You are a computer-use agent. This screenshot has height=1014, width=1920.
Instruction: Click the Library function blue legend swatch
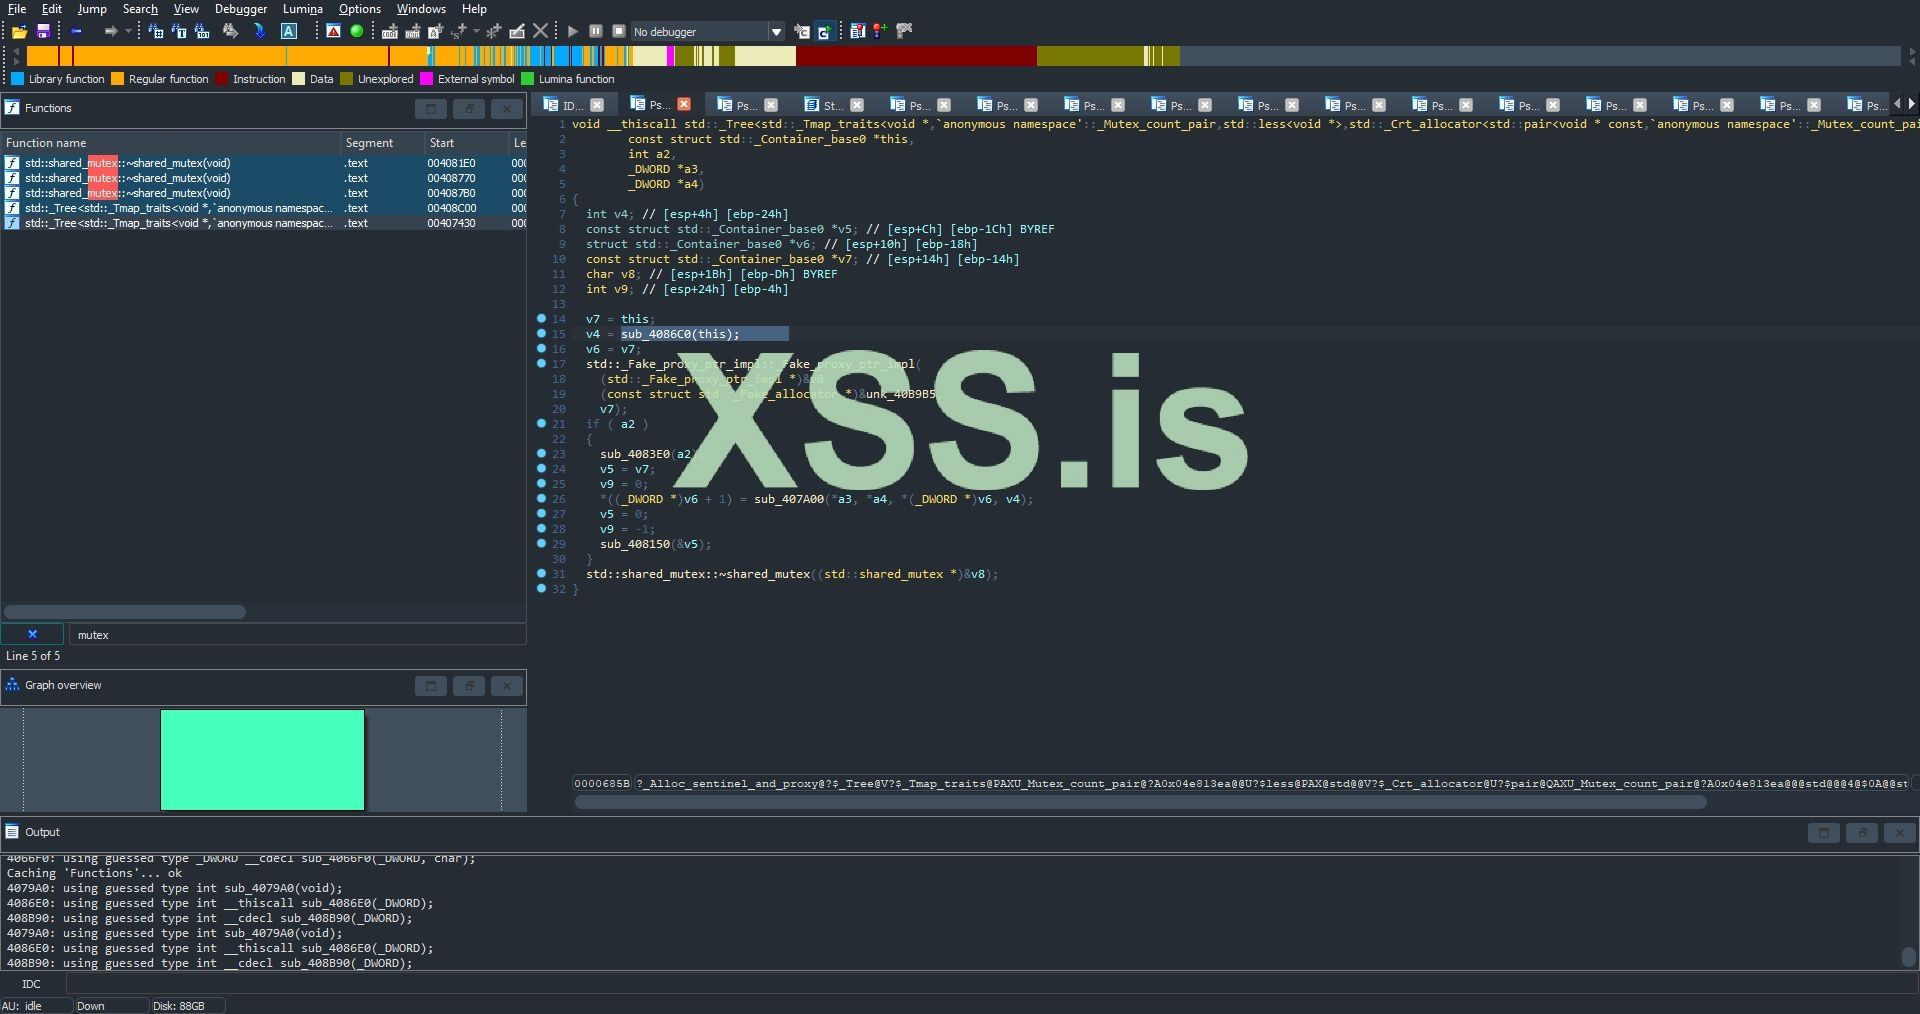(x=17, y=79)
